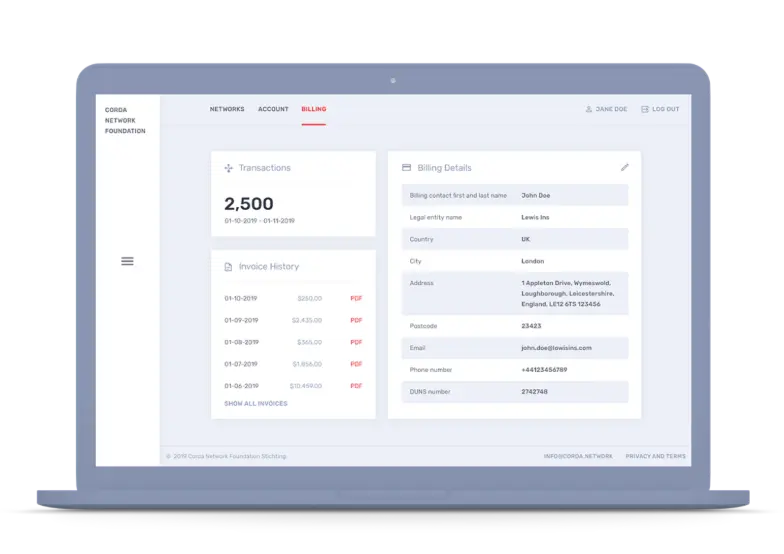Open the PDF for invoice 01-06-2019
The width and height of the screenshot is (784, 554).
pyautogui.click(x=356, y=386)
